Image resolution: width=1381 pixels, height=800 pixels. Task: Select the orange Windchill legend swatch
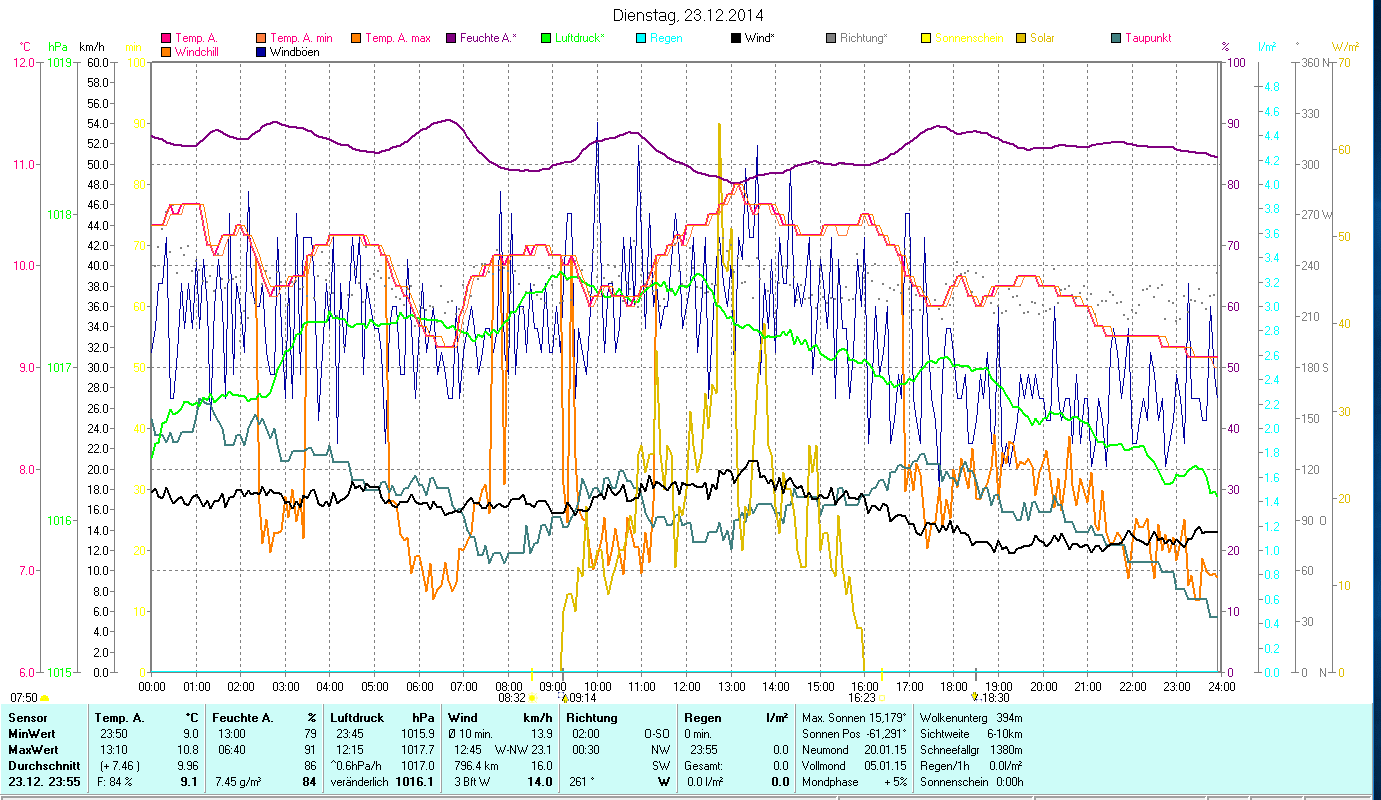point(166,52)
